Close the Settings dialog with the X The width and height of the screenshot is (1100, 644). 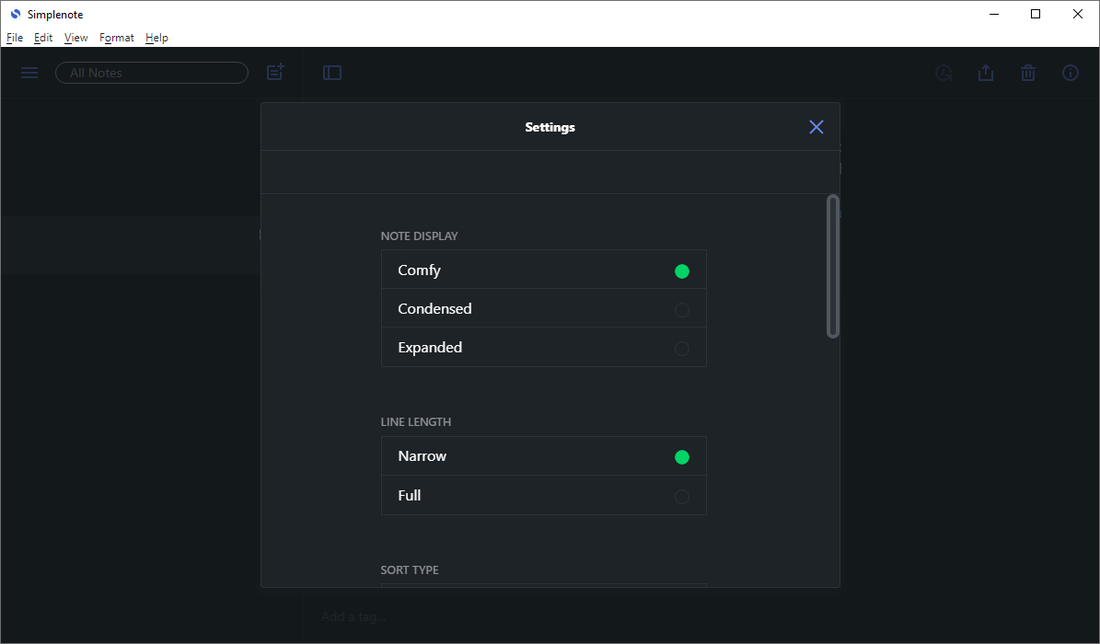[816, 127]
